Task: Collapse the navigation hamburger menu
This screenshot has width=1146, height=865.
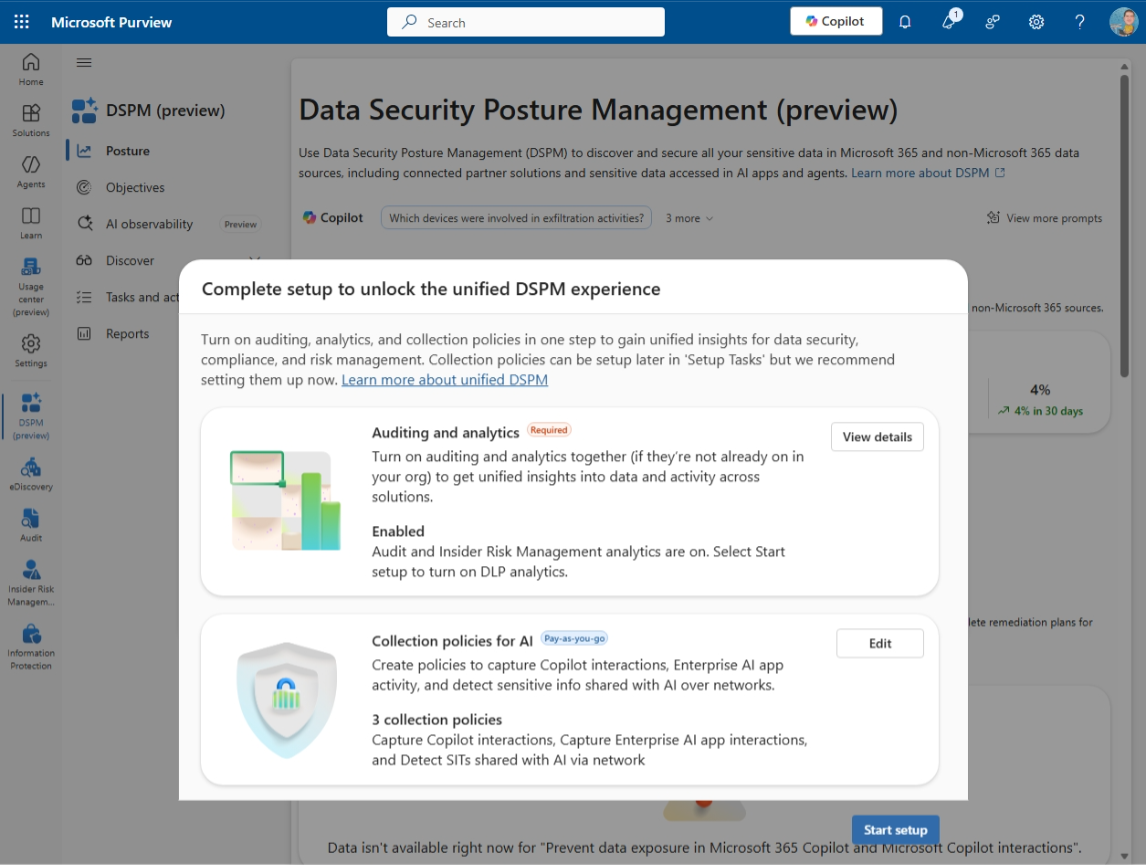Action: (x=84, y=62)
